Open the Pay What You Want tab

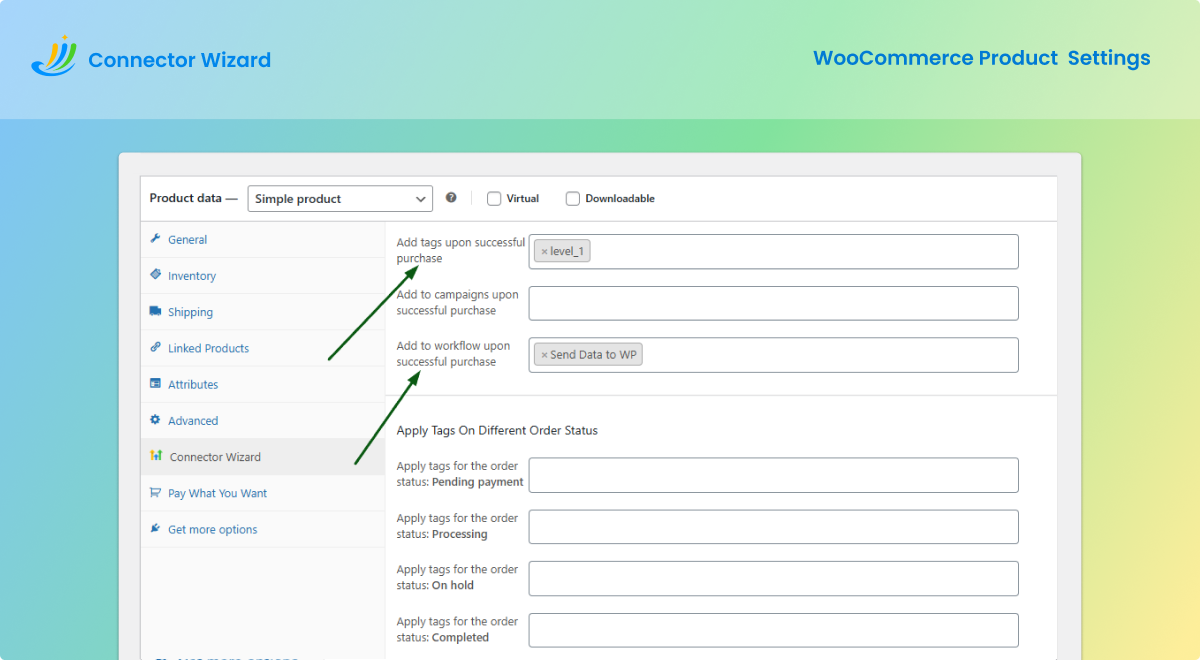coord(262,493)
